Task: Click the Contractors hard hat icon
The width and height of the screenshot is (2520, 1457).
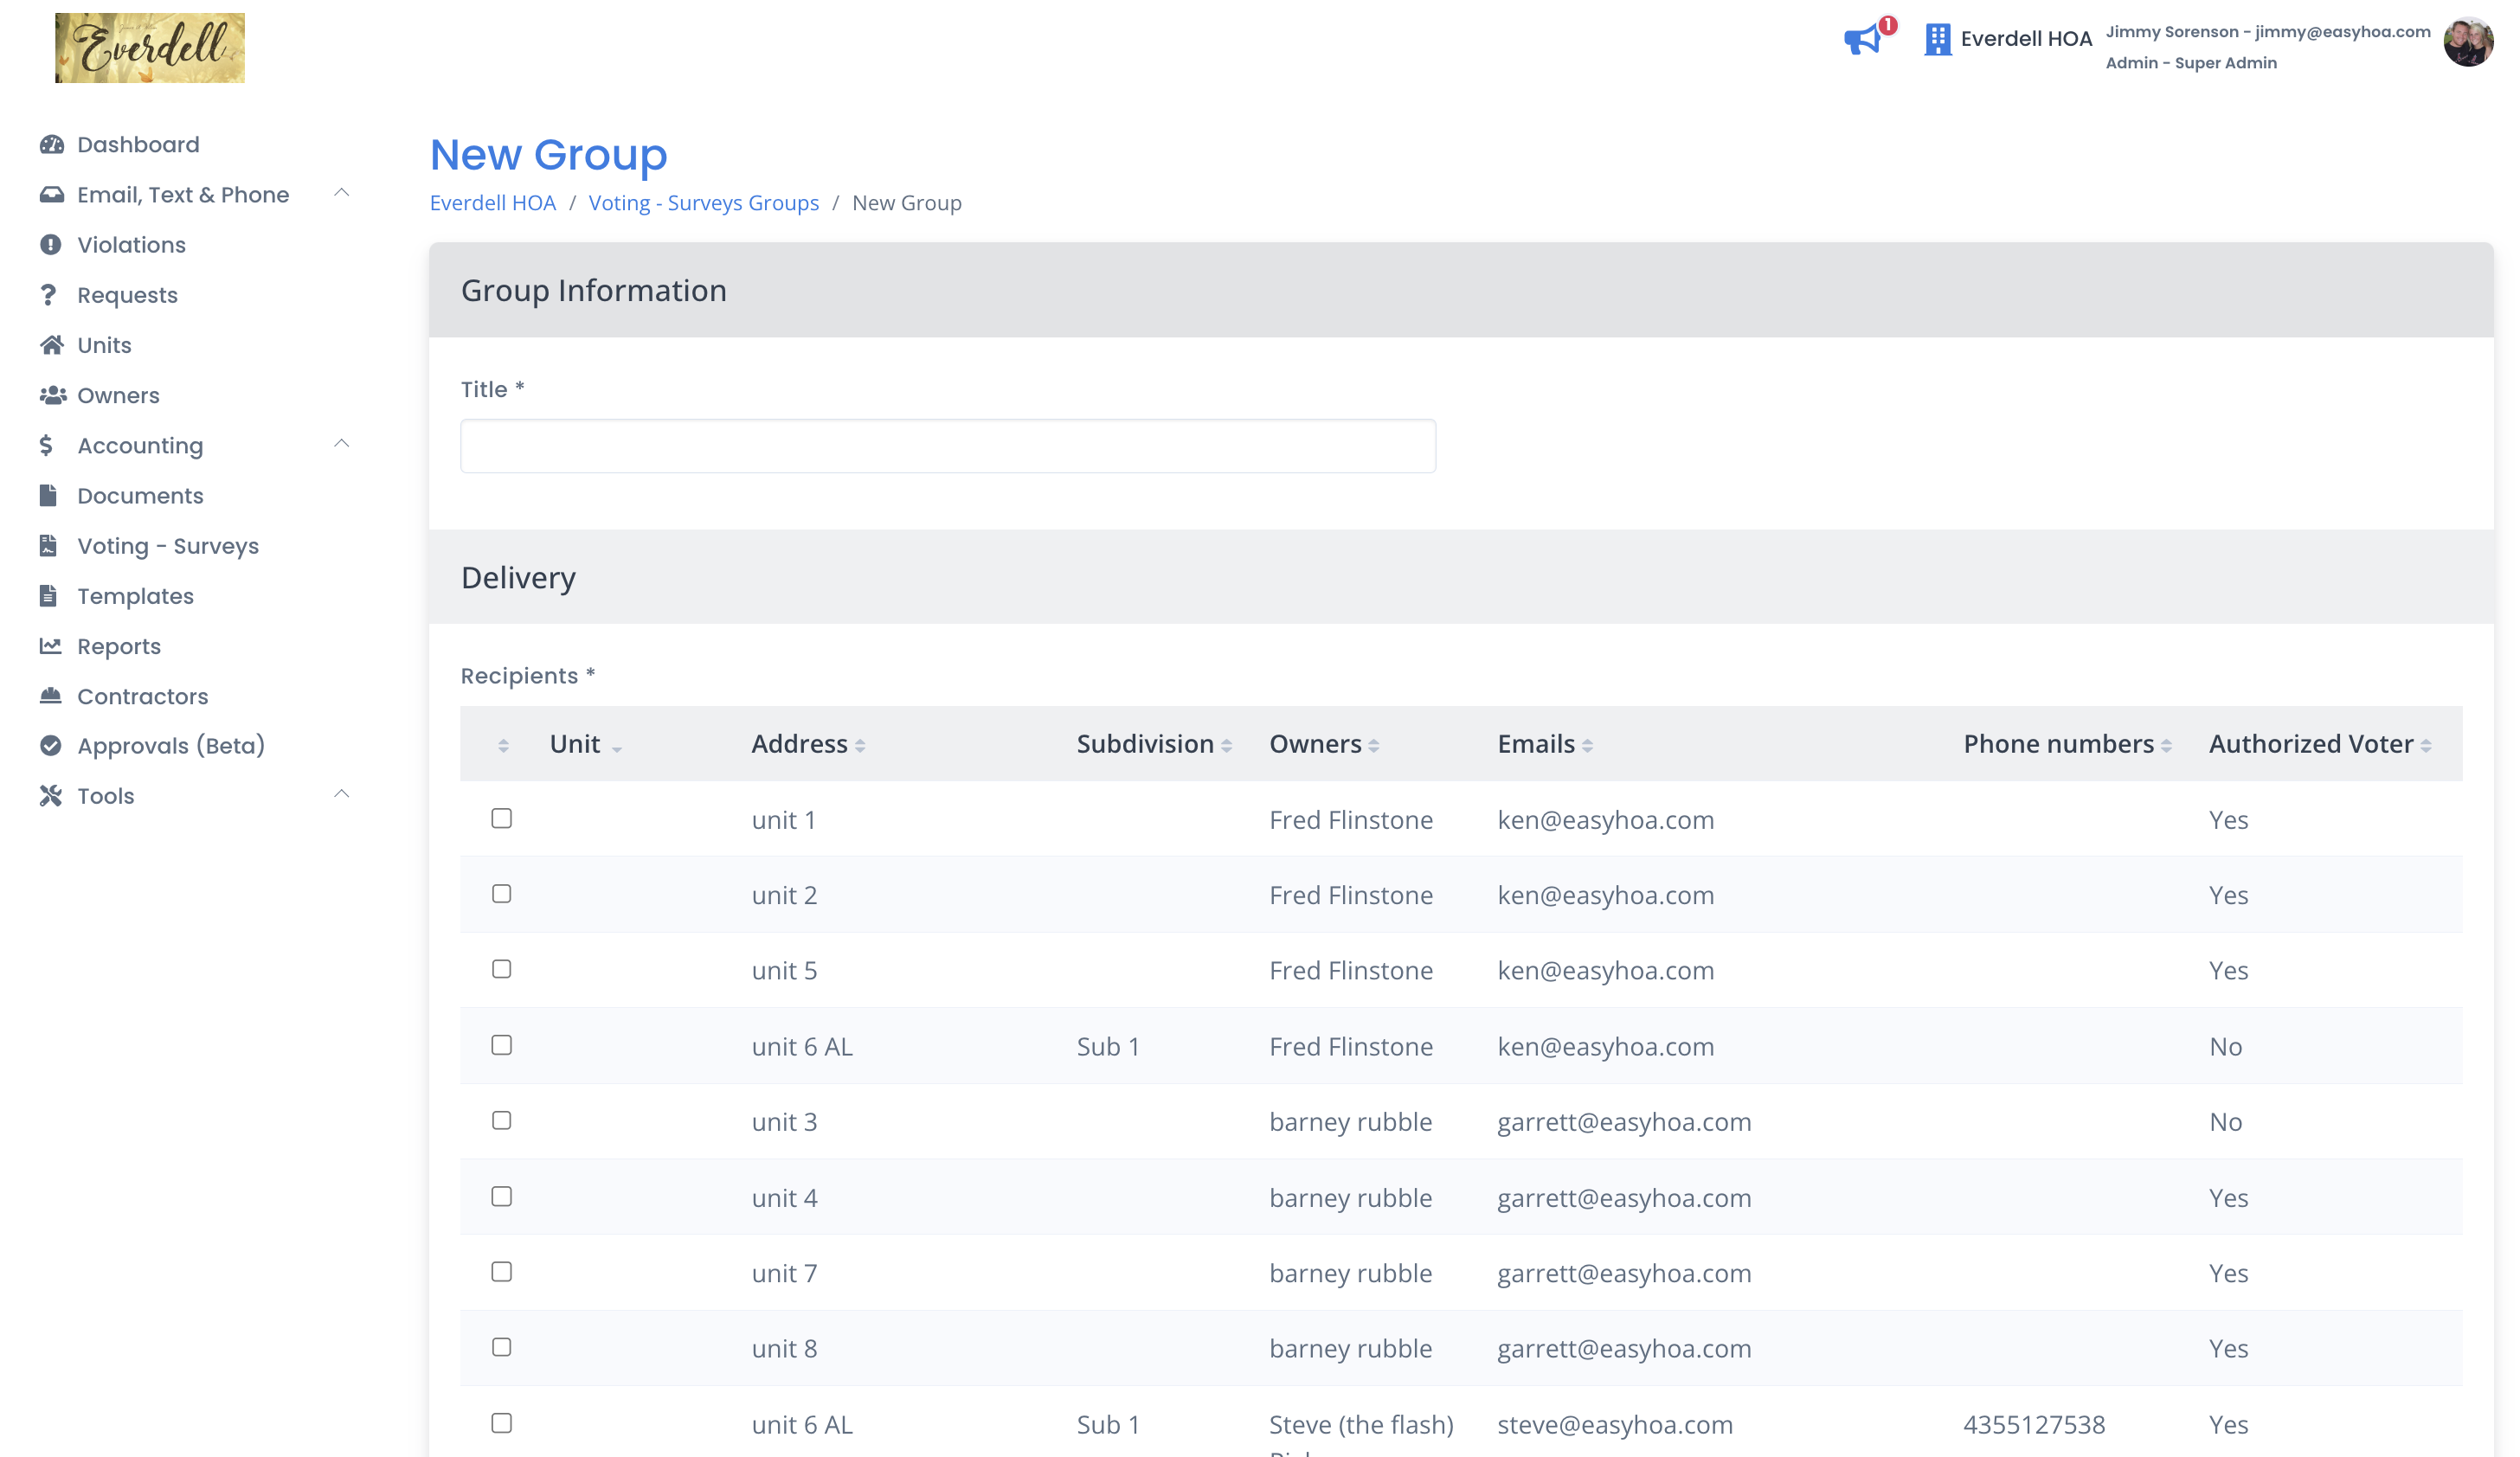Action: 50,696
